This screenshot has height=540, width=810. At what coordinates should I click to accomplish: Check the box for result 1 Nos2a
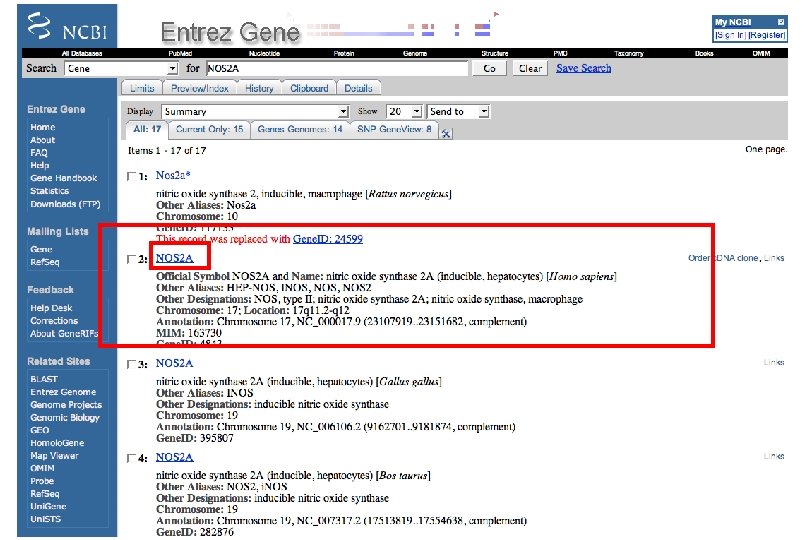coord(131,176)
